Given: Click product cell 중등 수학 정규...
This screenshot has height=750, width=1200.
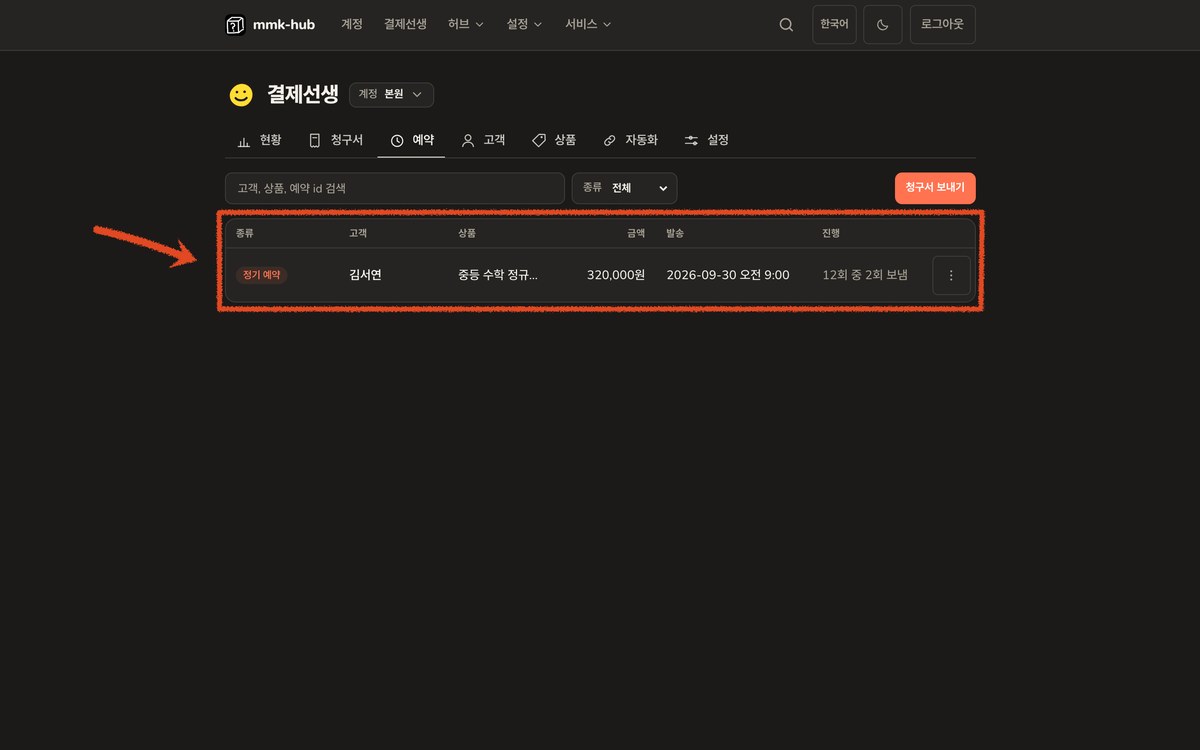Looking at the screenshot, I should [x=497, y=275].
